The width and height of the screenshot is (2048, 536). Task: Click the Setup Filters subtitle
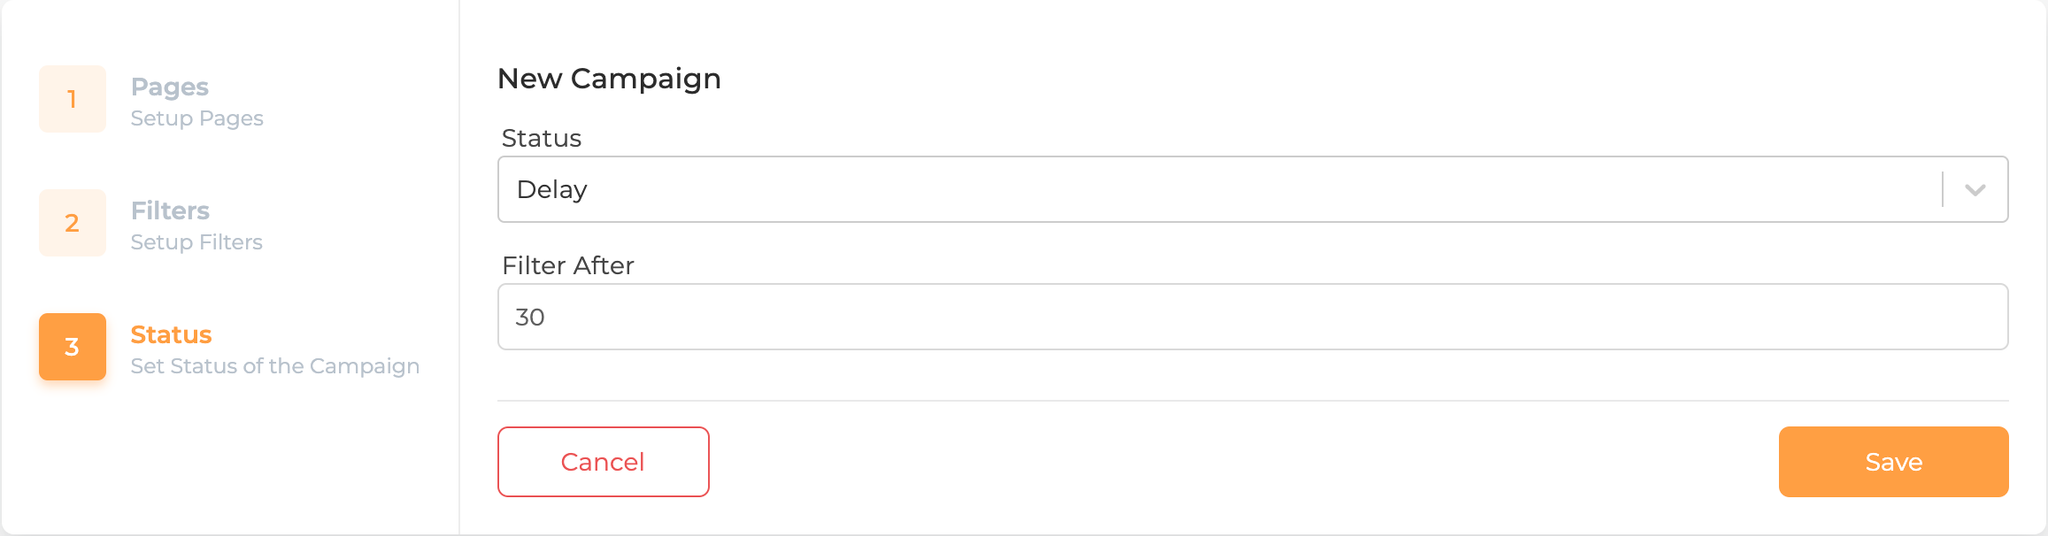196,243
